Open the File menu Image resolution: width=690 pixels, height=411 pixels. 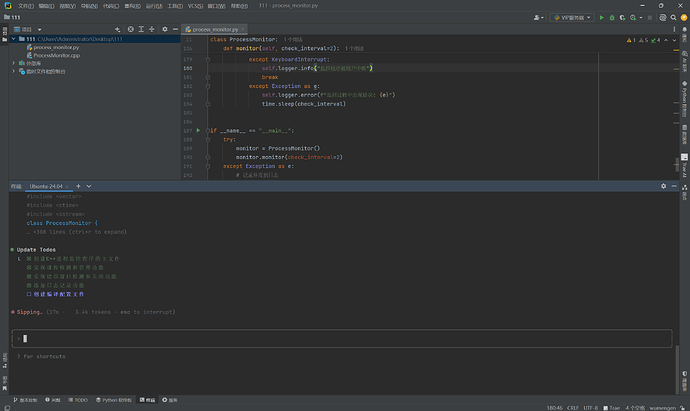click(26, 6)
